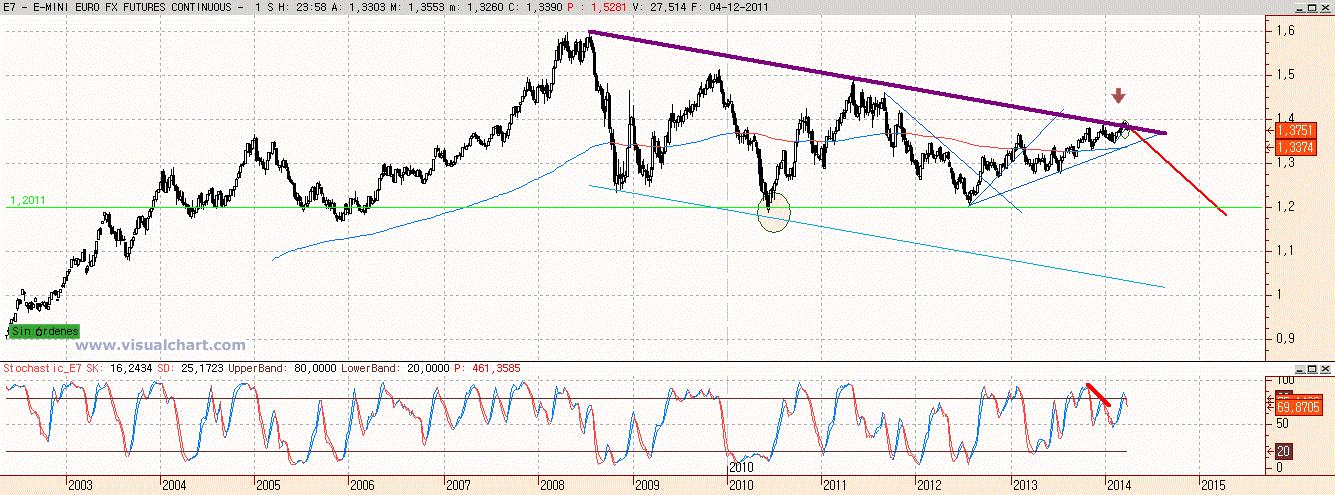Select the thick purple descending trendline
Viewport: 1335px width, 495px height.
850,78
